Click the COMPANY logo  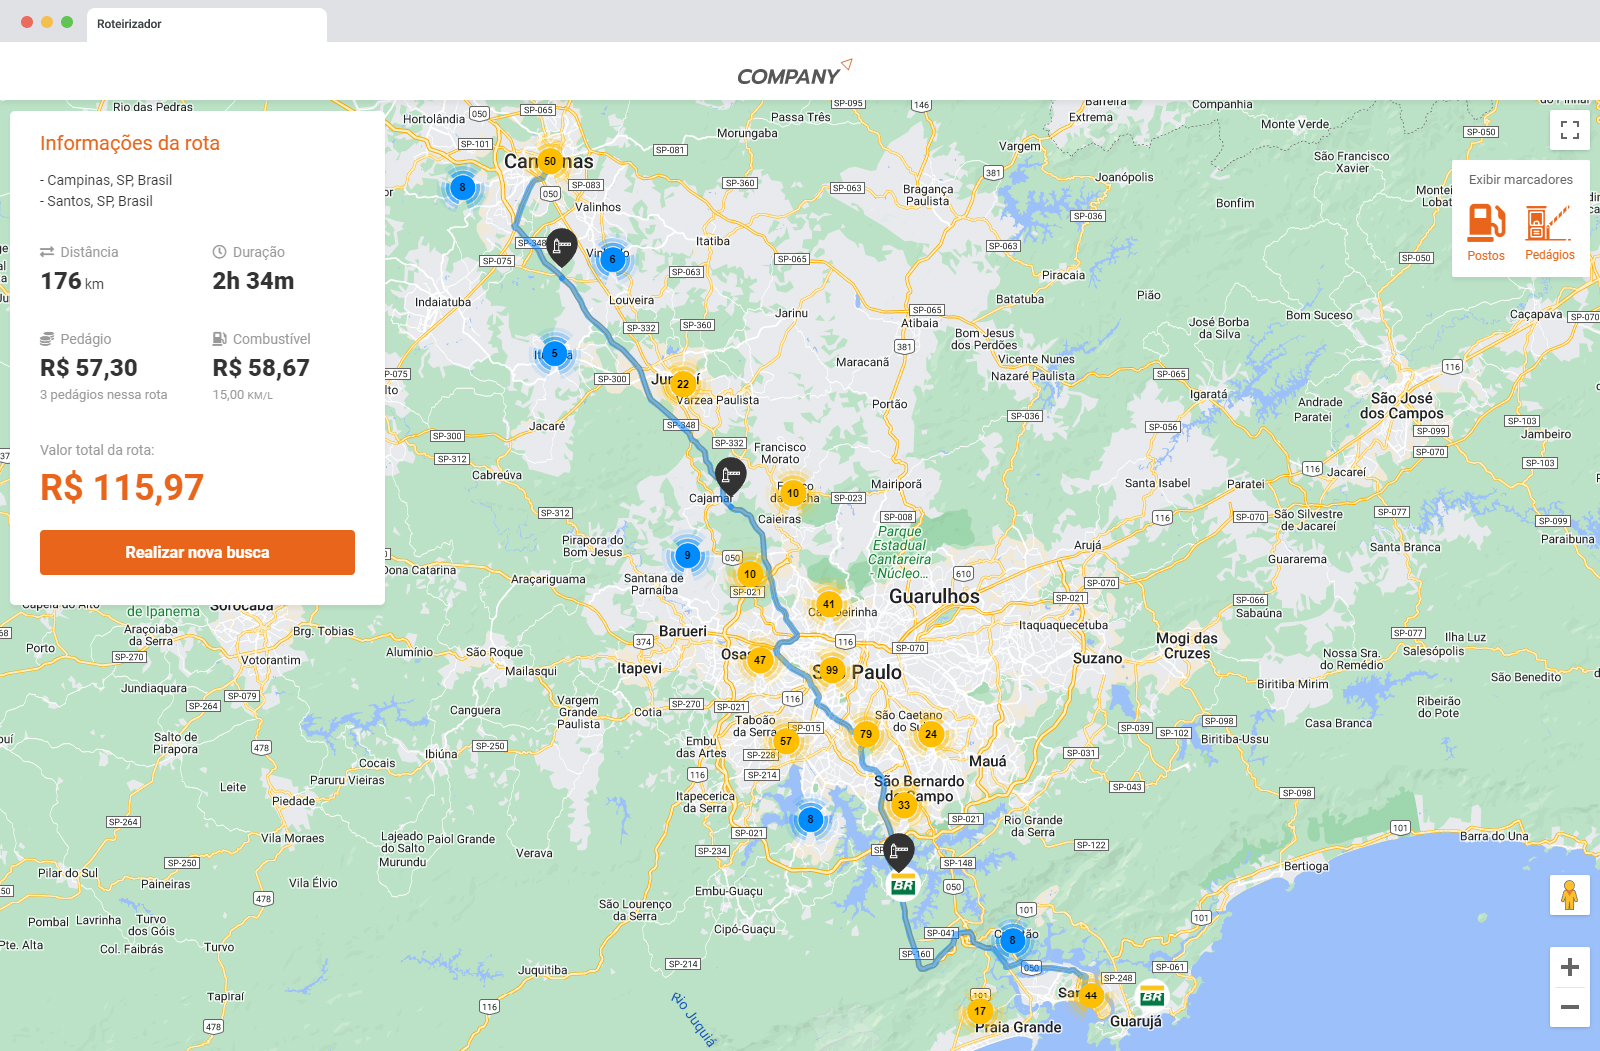pos(795,73)
